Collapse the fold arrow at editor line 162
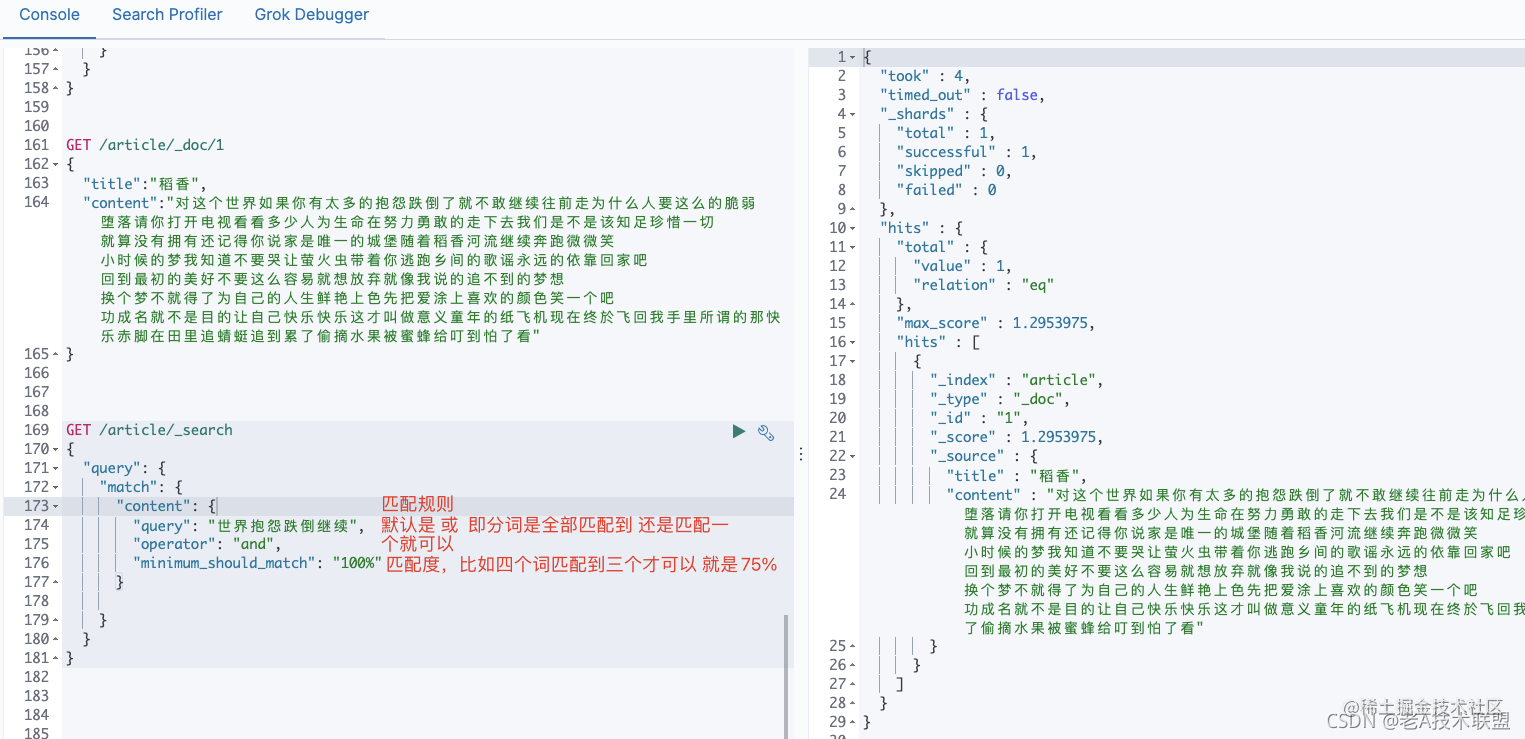 [x=55, y=164]
